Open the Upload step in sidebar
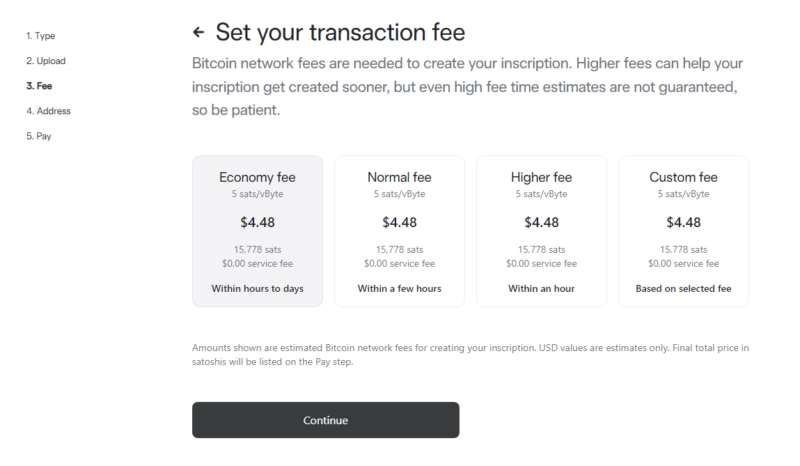The width and height of the screenshot is (800, 466). pos(45,61)
